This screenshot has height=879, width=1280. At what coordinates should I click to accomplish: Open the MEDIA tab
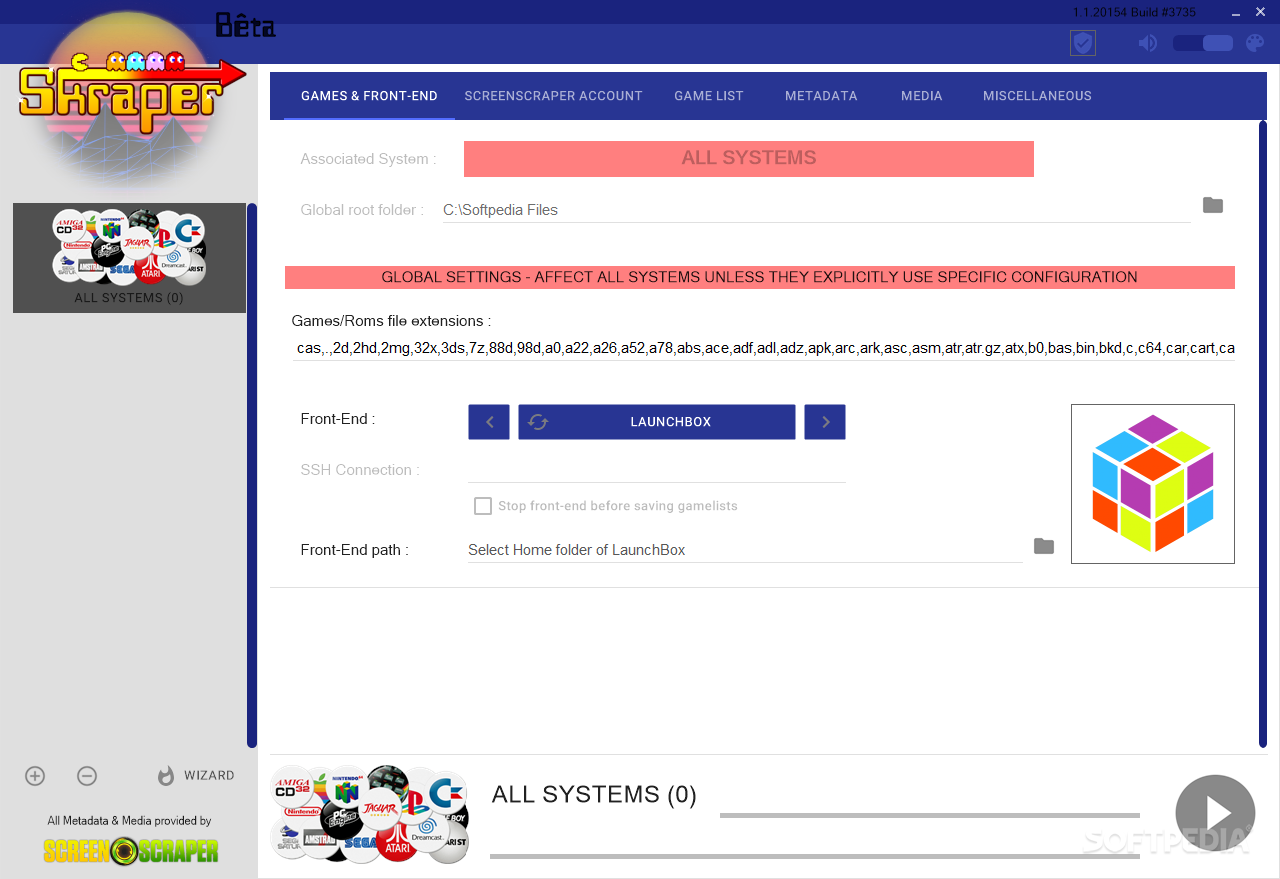(x=921, y=96)
